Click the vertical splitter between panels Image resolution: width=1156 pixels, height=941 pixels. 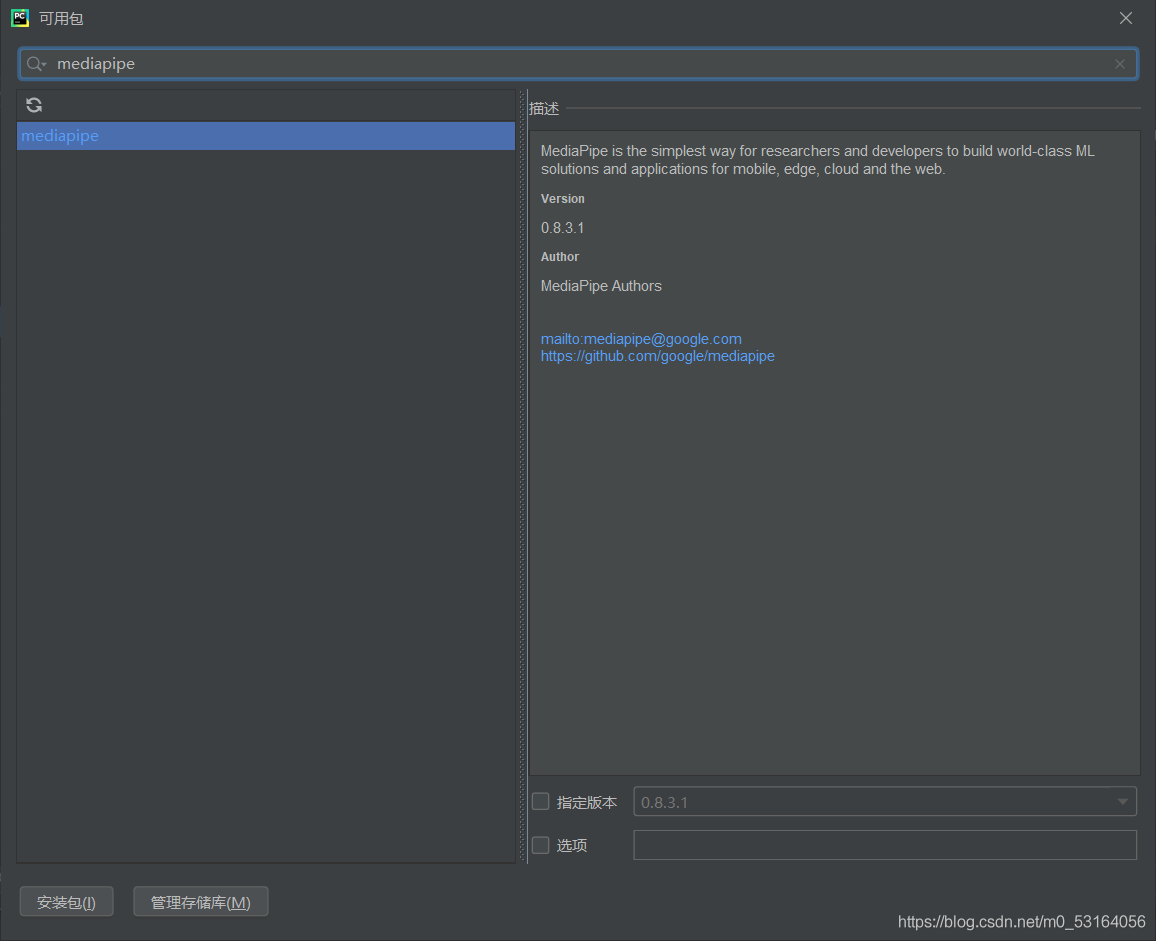[523, 476]
